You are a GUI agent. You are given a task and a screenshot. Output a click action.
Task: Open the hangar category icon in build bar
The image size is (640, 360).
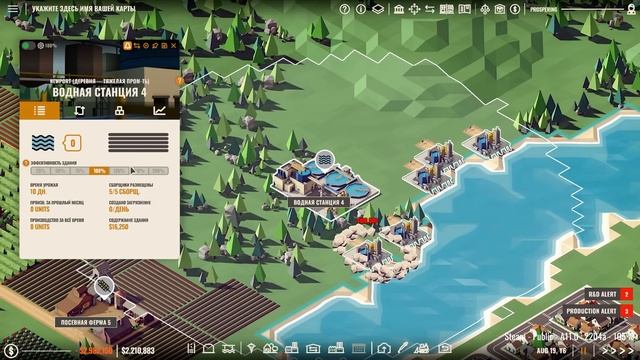point(313,348)
